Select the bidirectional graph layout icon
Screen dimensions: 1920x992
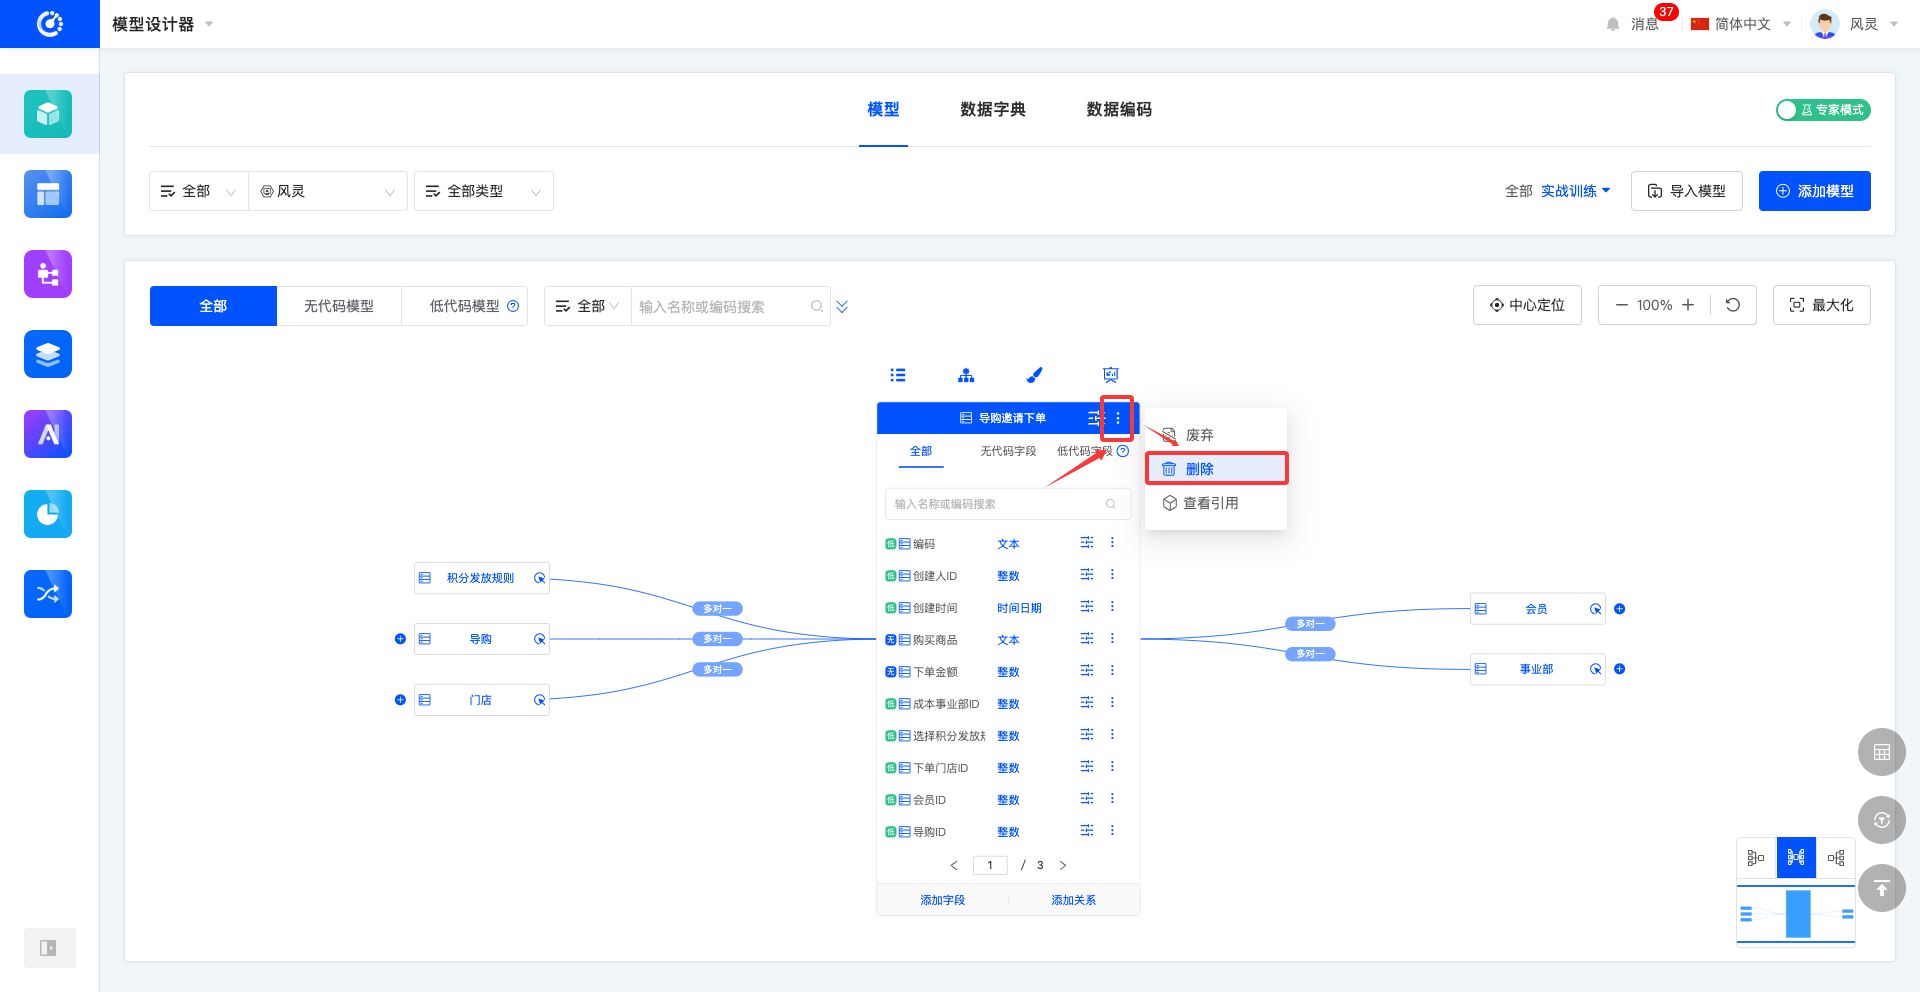point(1796,858)
